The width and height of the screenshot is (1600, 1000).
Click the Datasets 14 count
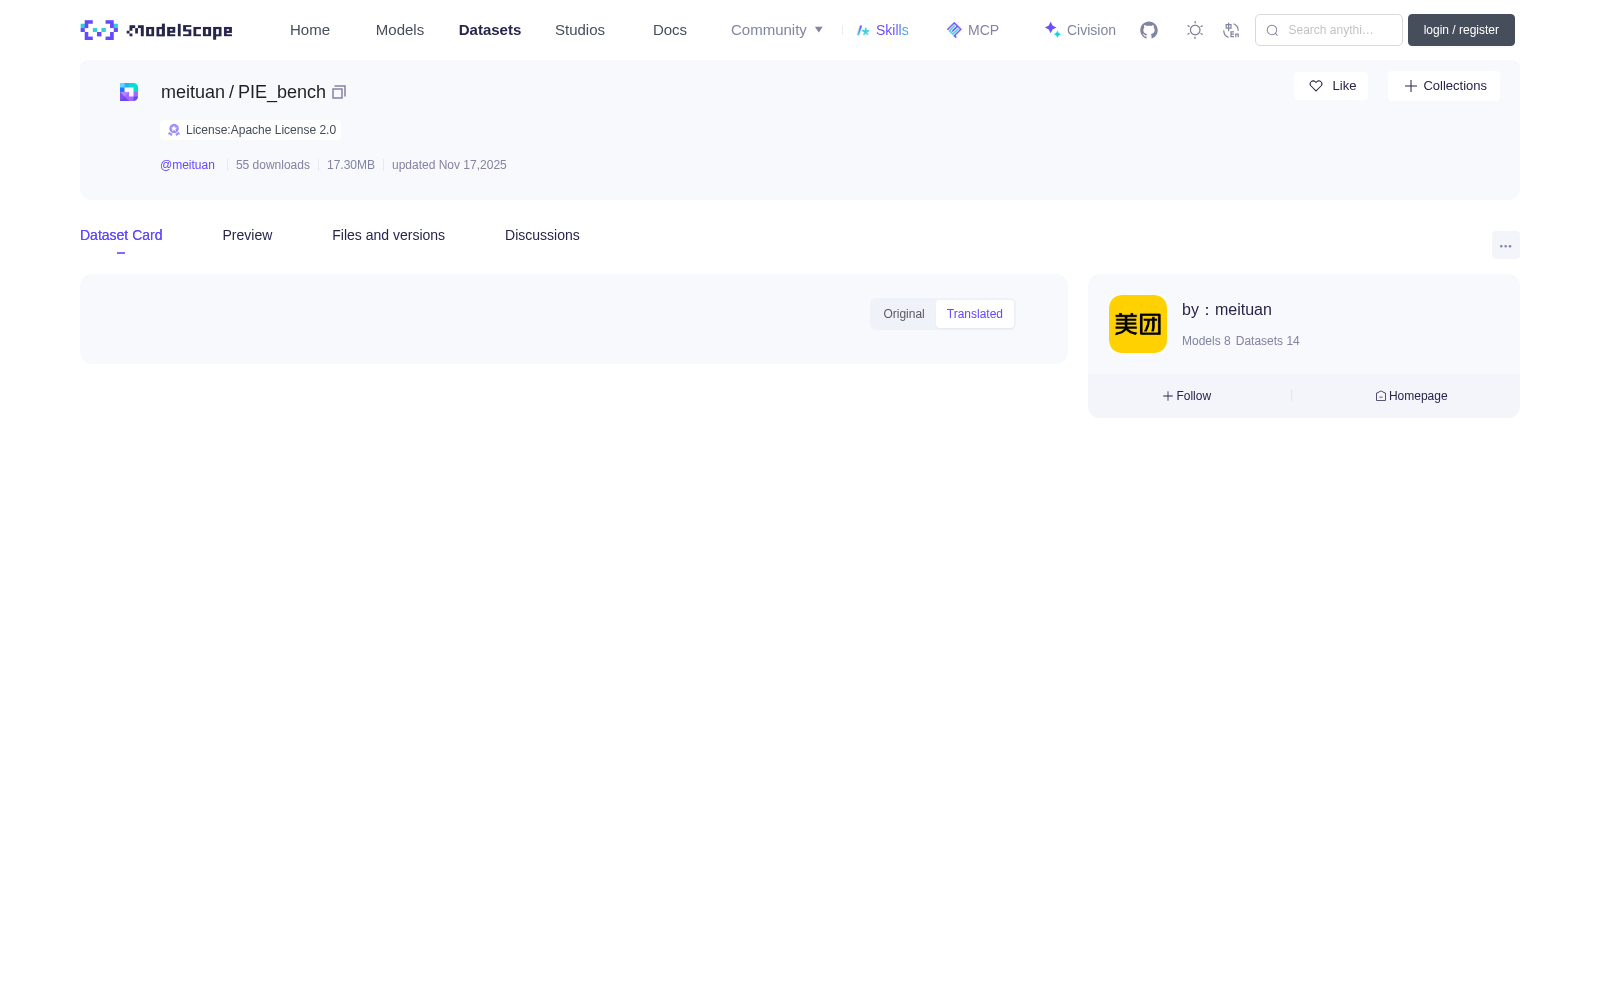tap(1268, 341)
